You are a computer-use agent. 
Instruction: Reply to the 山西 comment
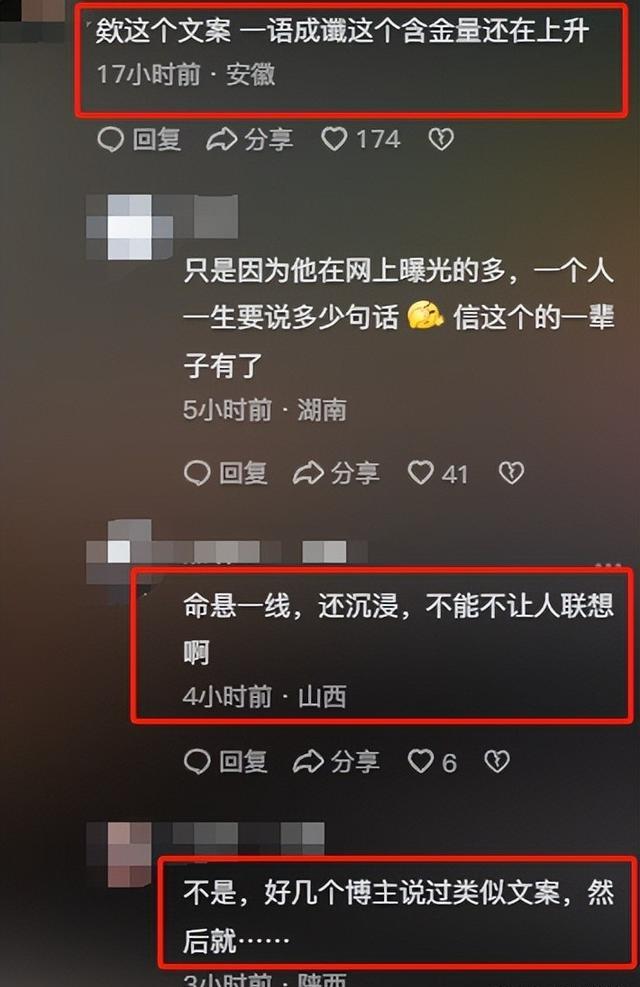(x=226, y=762)
